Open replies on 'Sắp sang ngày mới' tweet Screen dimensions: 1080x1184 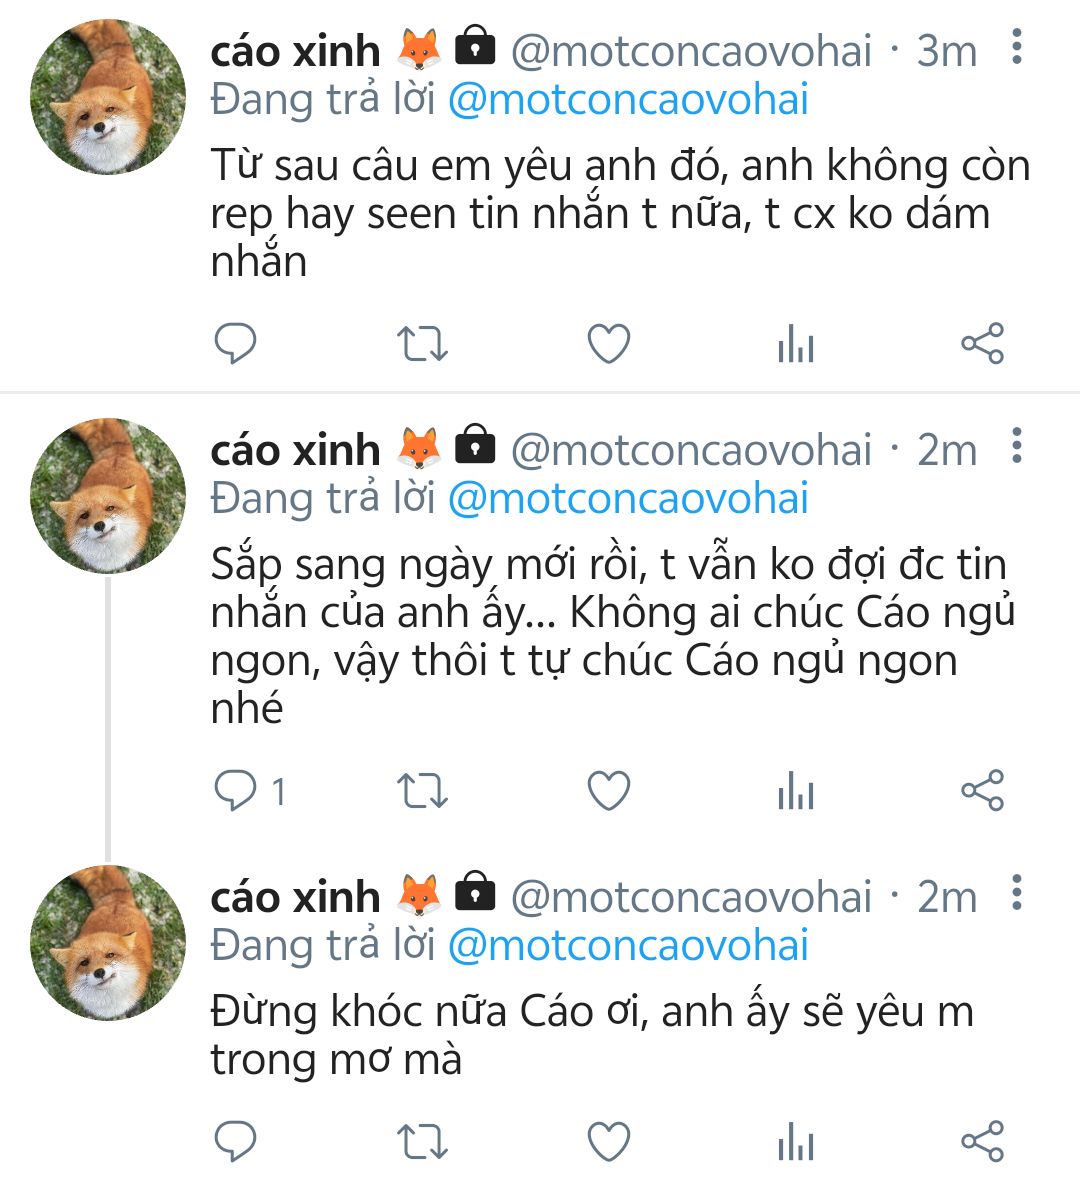(238, 791)
